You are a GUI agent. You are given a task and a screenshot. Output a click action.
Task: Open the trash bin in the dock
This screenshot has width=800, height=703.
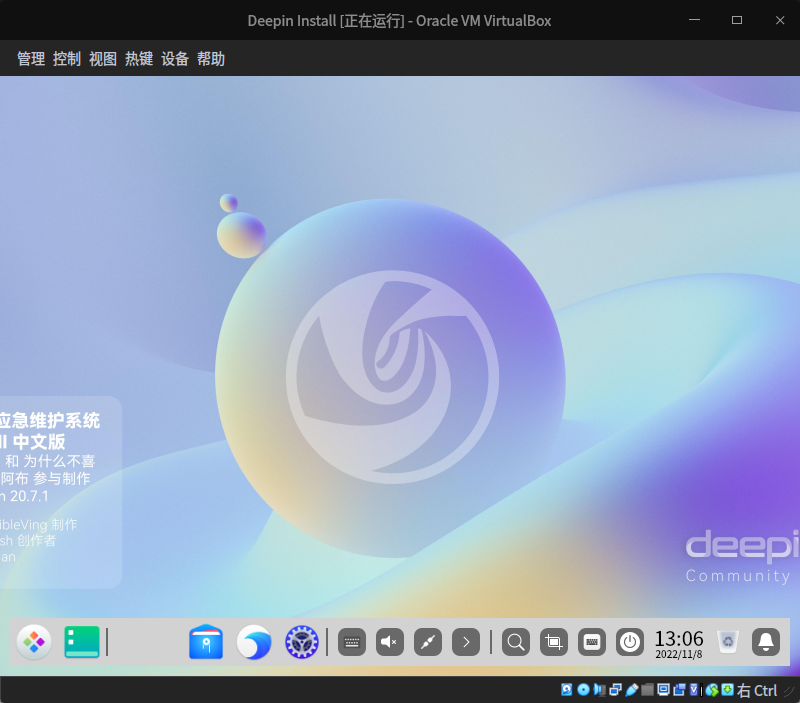click(728, 642)
